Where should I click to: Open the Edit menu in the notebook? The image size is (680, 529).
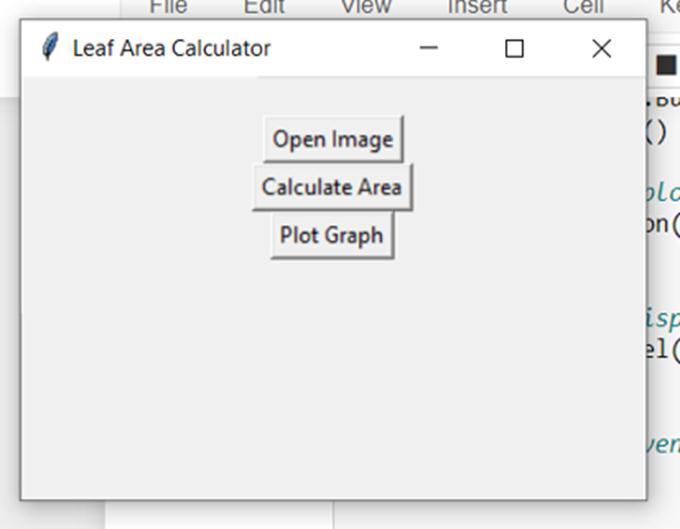coord(264,7)
